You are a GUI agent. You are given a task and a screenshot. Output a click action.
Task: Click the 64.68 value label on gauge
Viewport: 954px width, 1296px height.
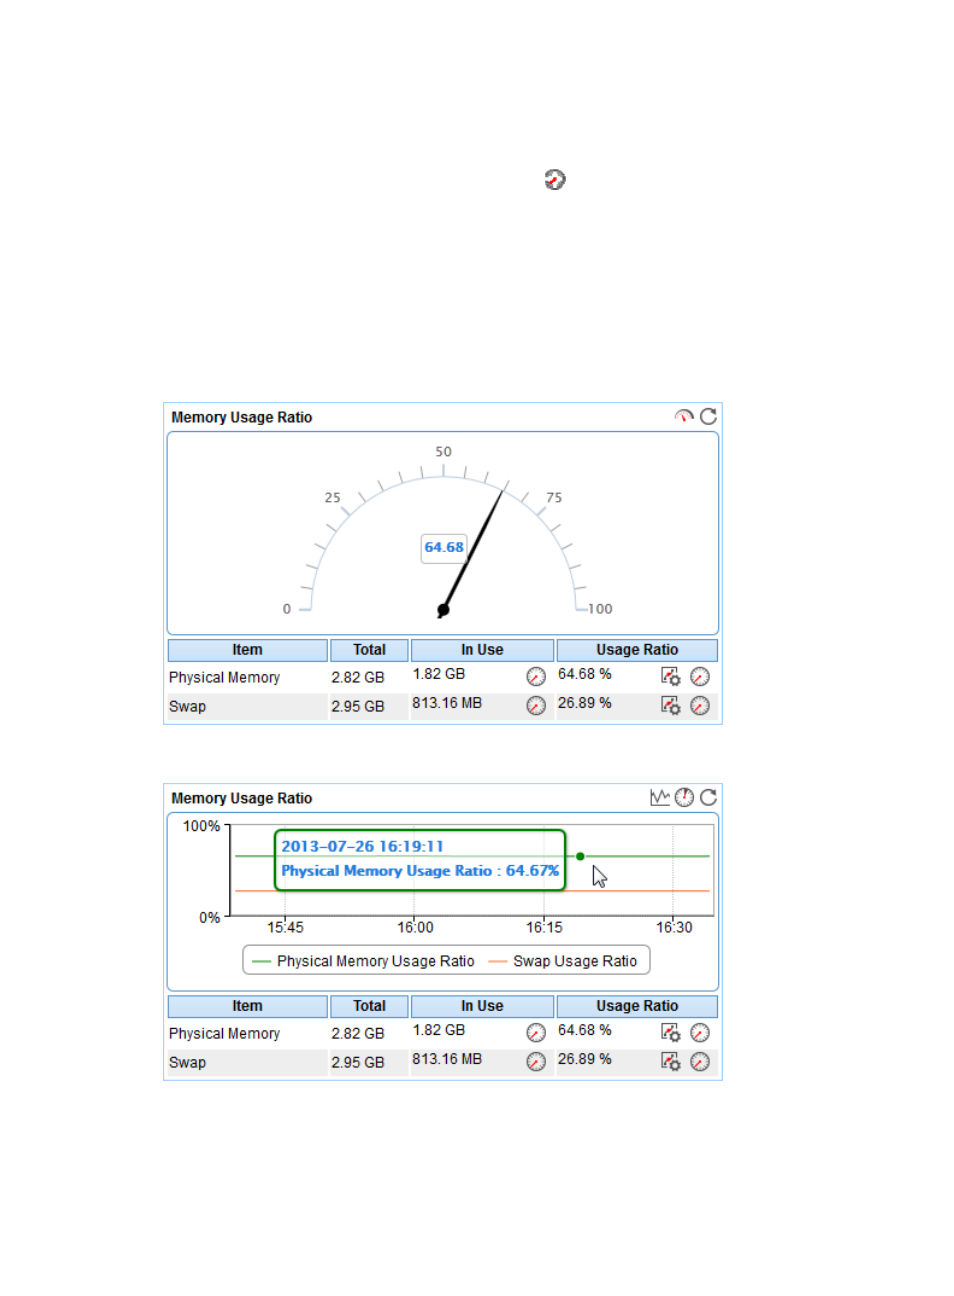tap(443, 547)
